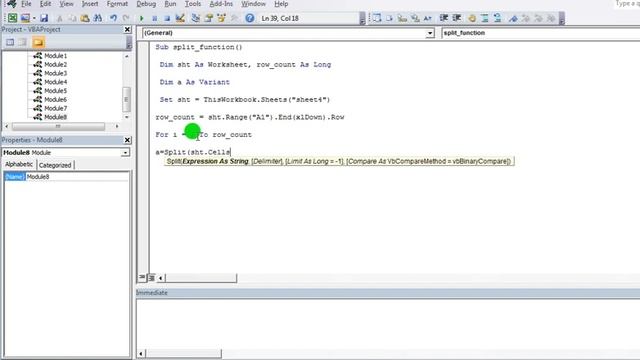
Task: Click List Constants icon in Edit toolbar
Action: (389, 18)
